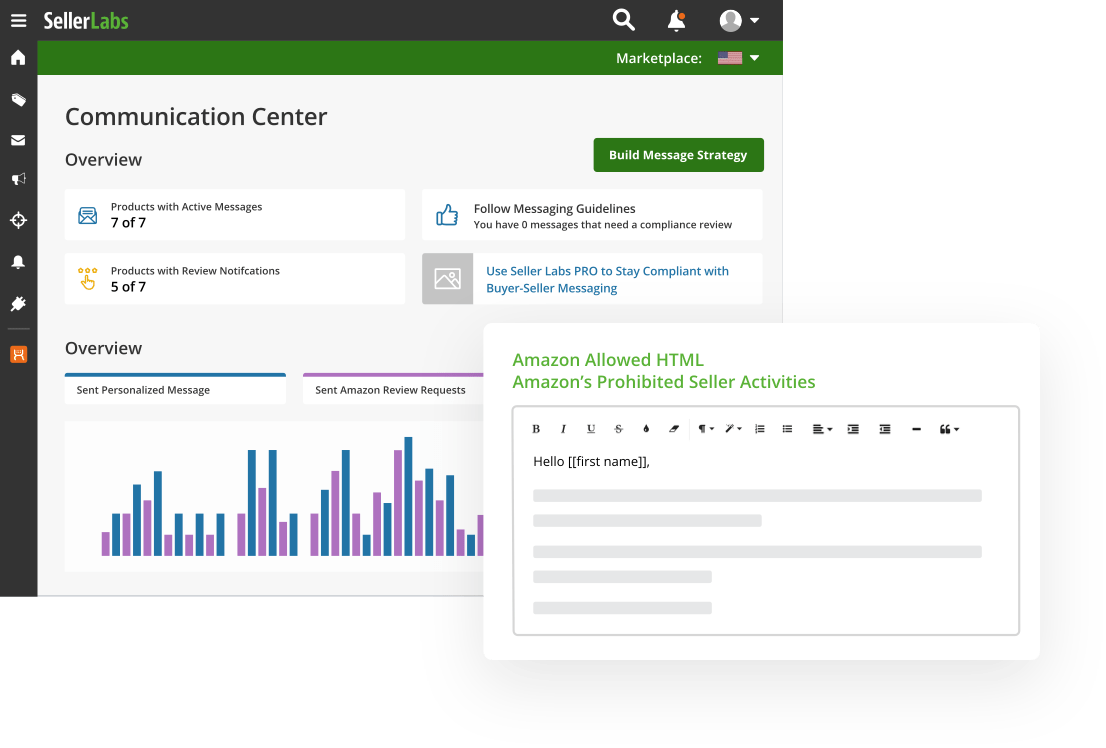The width and height of the screenshot is (1106, 748).
Task: Open the text color droplet tool
Action: point(646,429)
